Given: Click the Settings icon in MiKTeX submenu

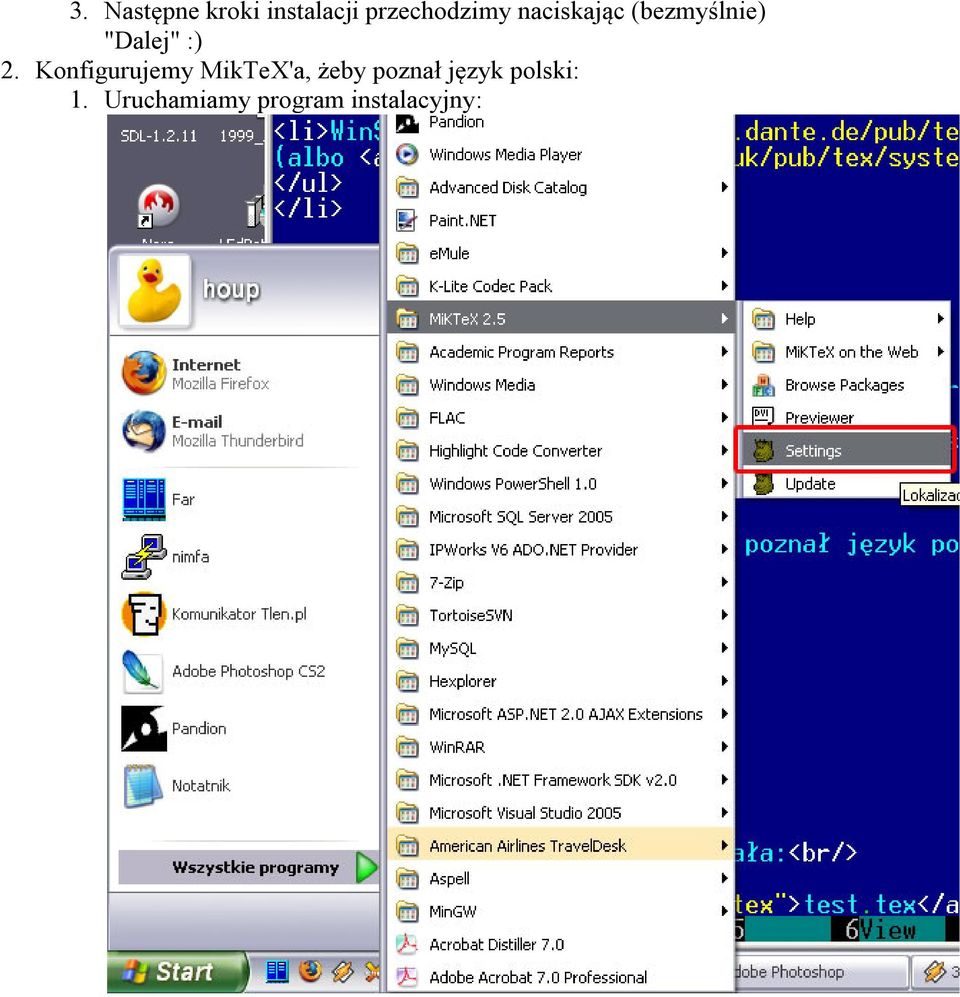Looking at the screenshot, I should (763, 450).
